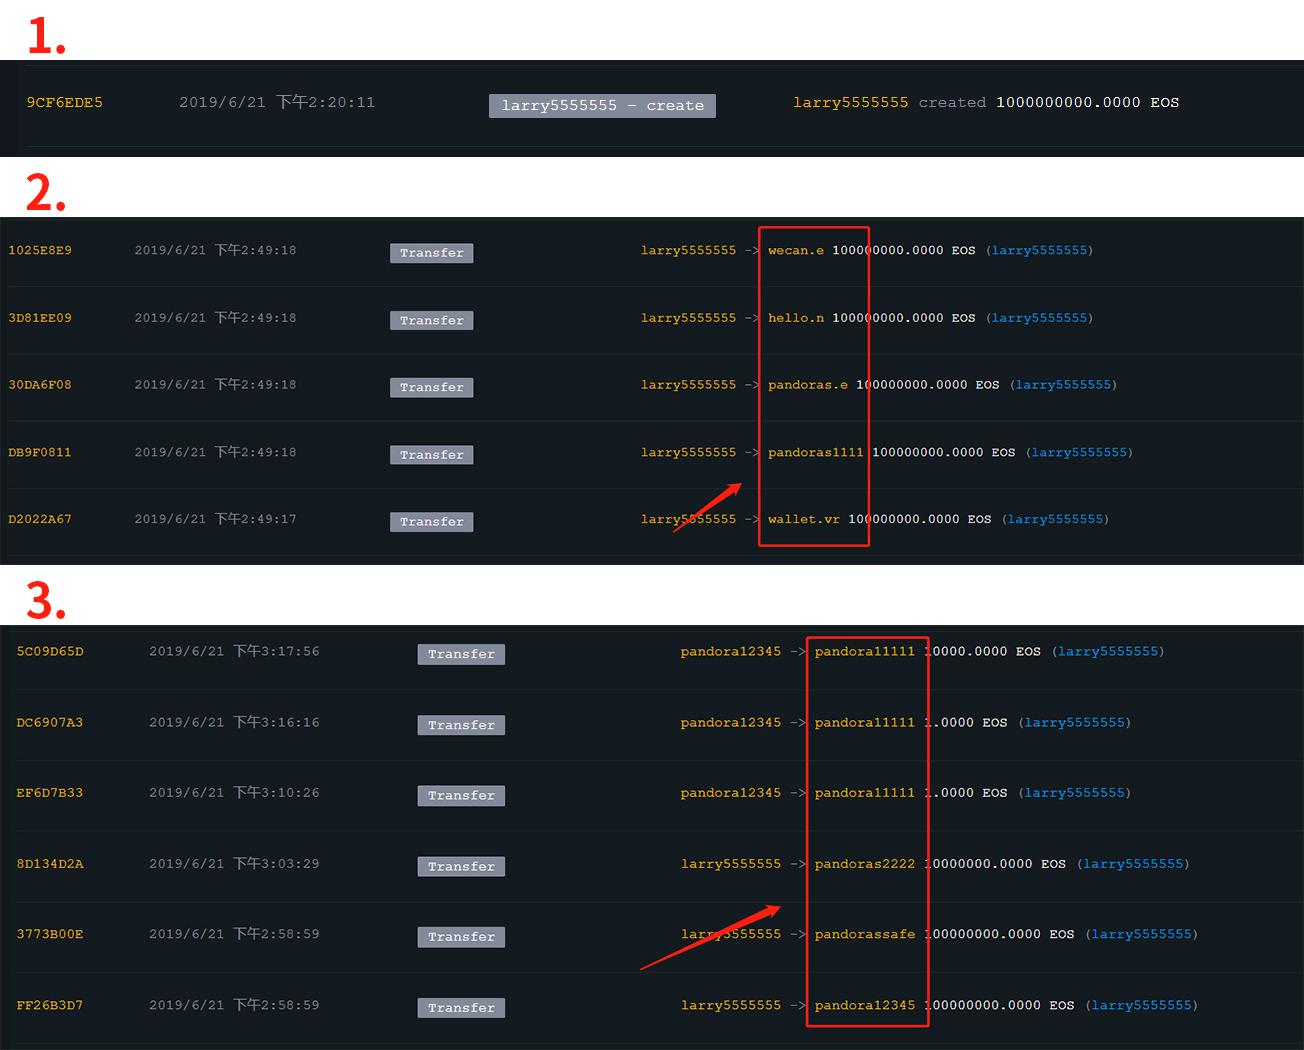
Task: Open sender larry5555555 in the pandoras.e row
Action: (688, 385)
